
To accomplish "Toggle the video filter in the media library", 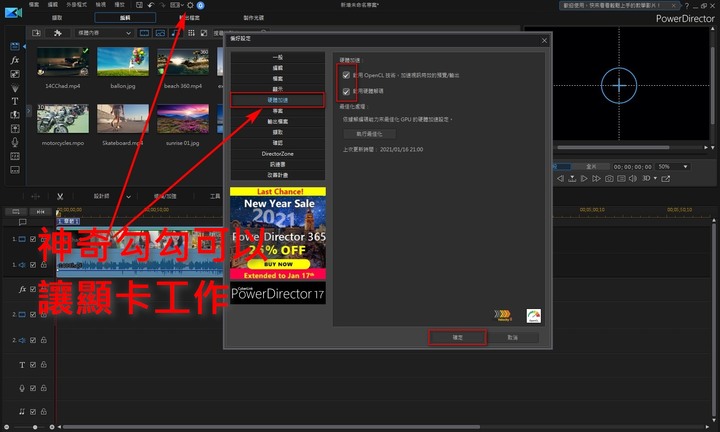I will pos(144,33).
